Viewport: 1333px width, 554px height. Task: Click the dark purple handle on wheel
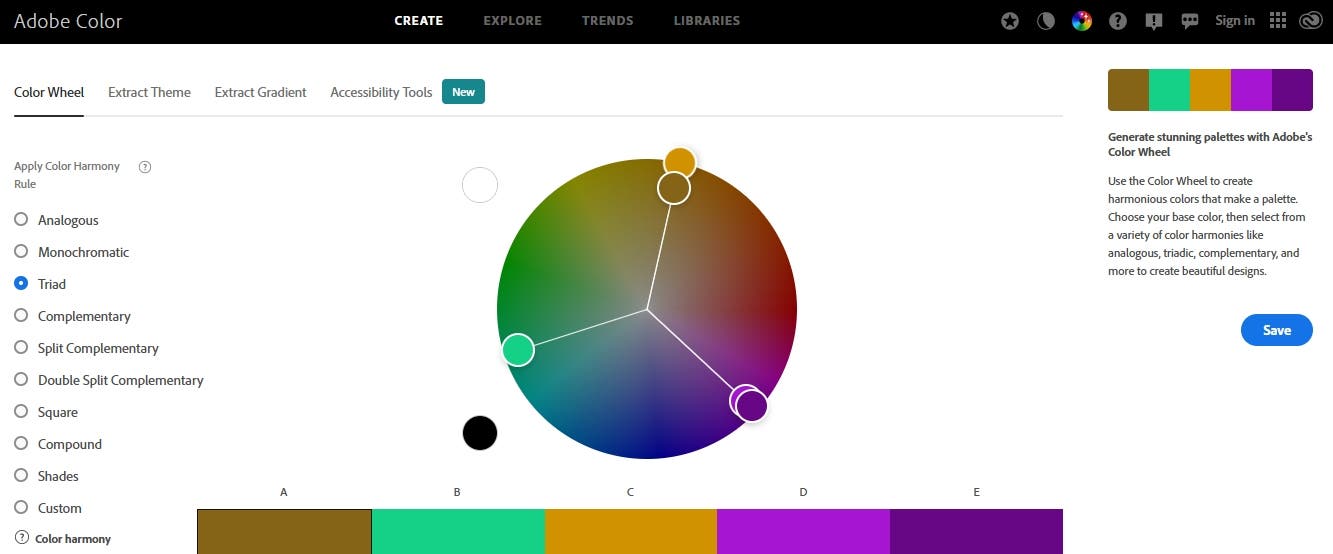click(752, 406)
